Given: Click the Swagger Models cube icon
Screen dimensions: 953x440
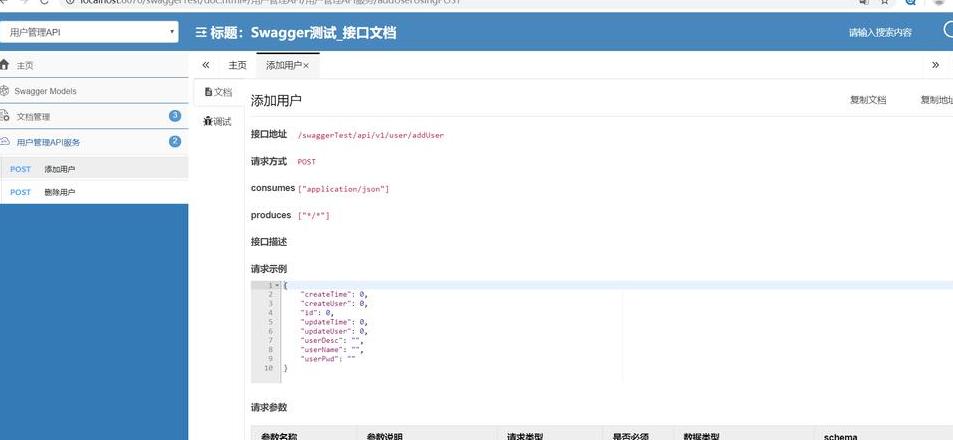Looking at the screenshot, I should (5, 91).
